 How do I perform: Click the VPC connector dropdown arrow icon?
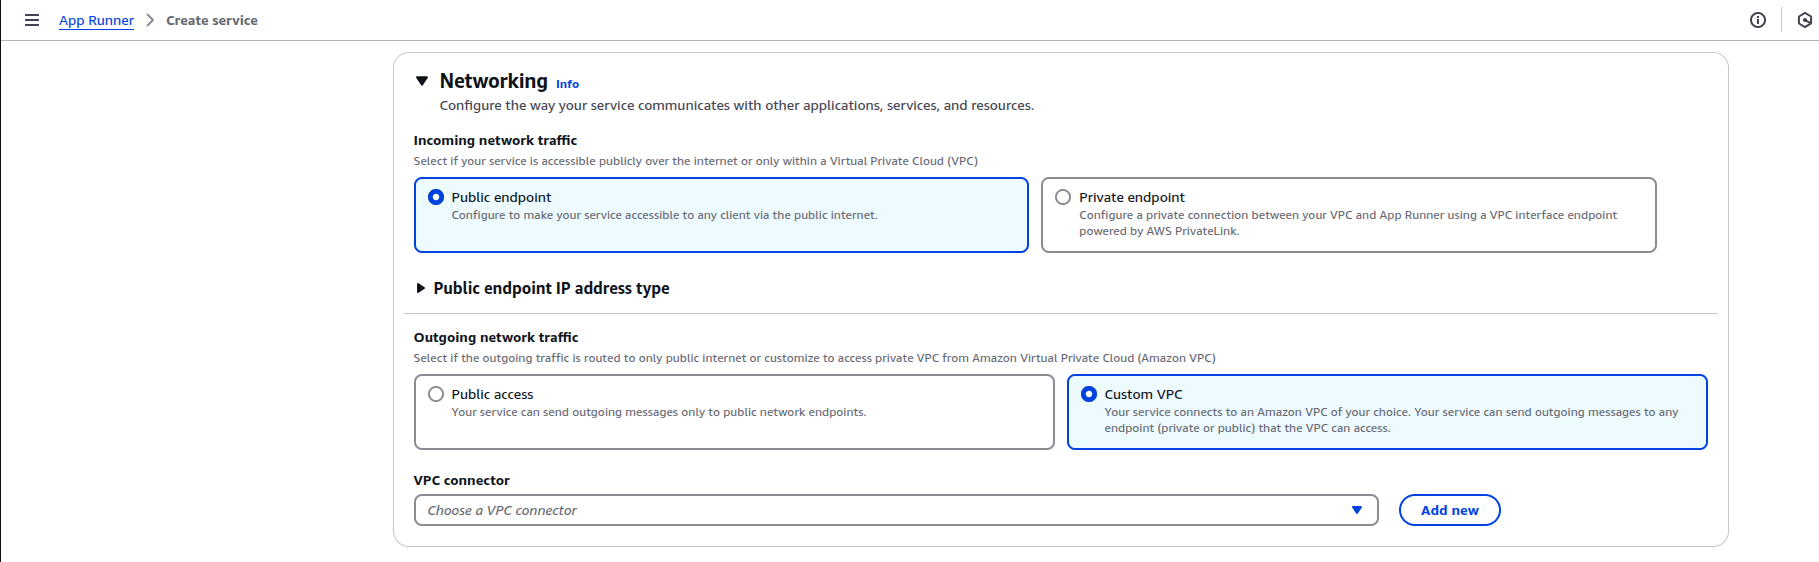[x=1356, y=510]
